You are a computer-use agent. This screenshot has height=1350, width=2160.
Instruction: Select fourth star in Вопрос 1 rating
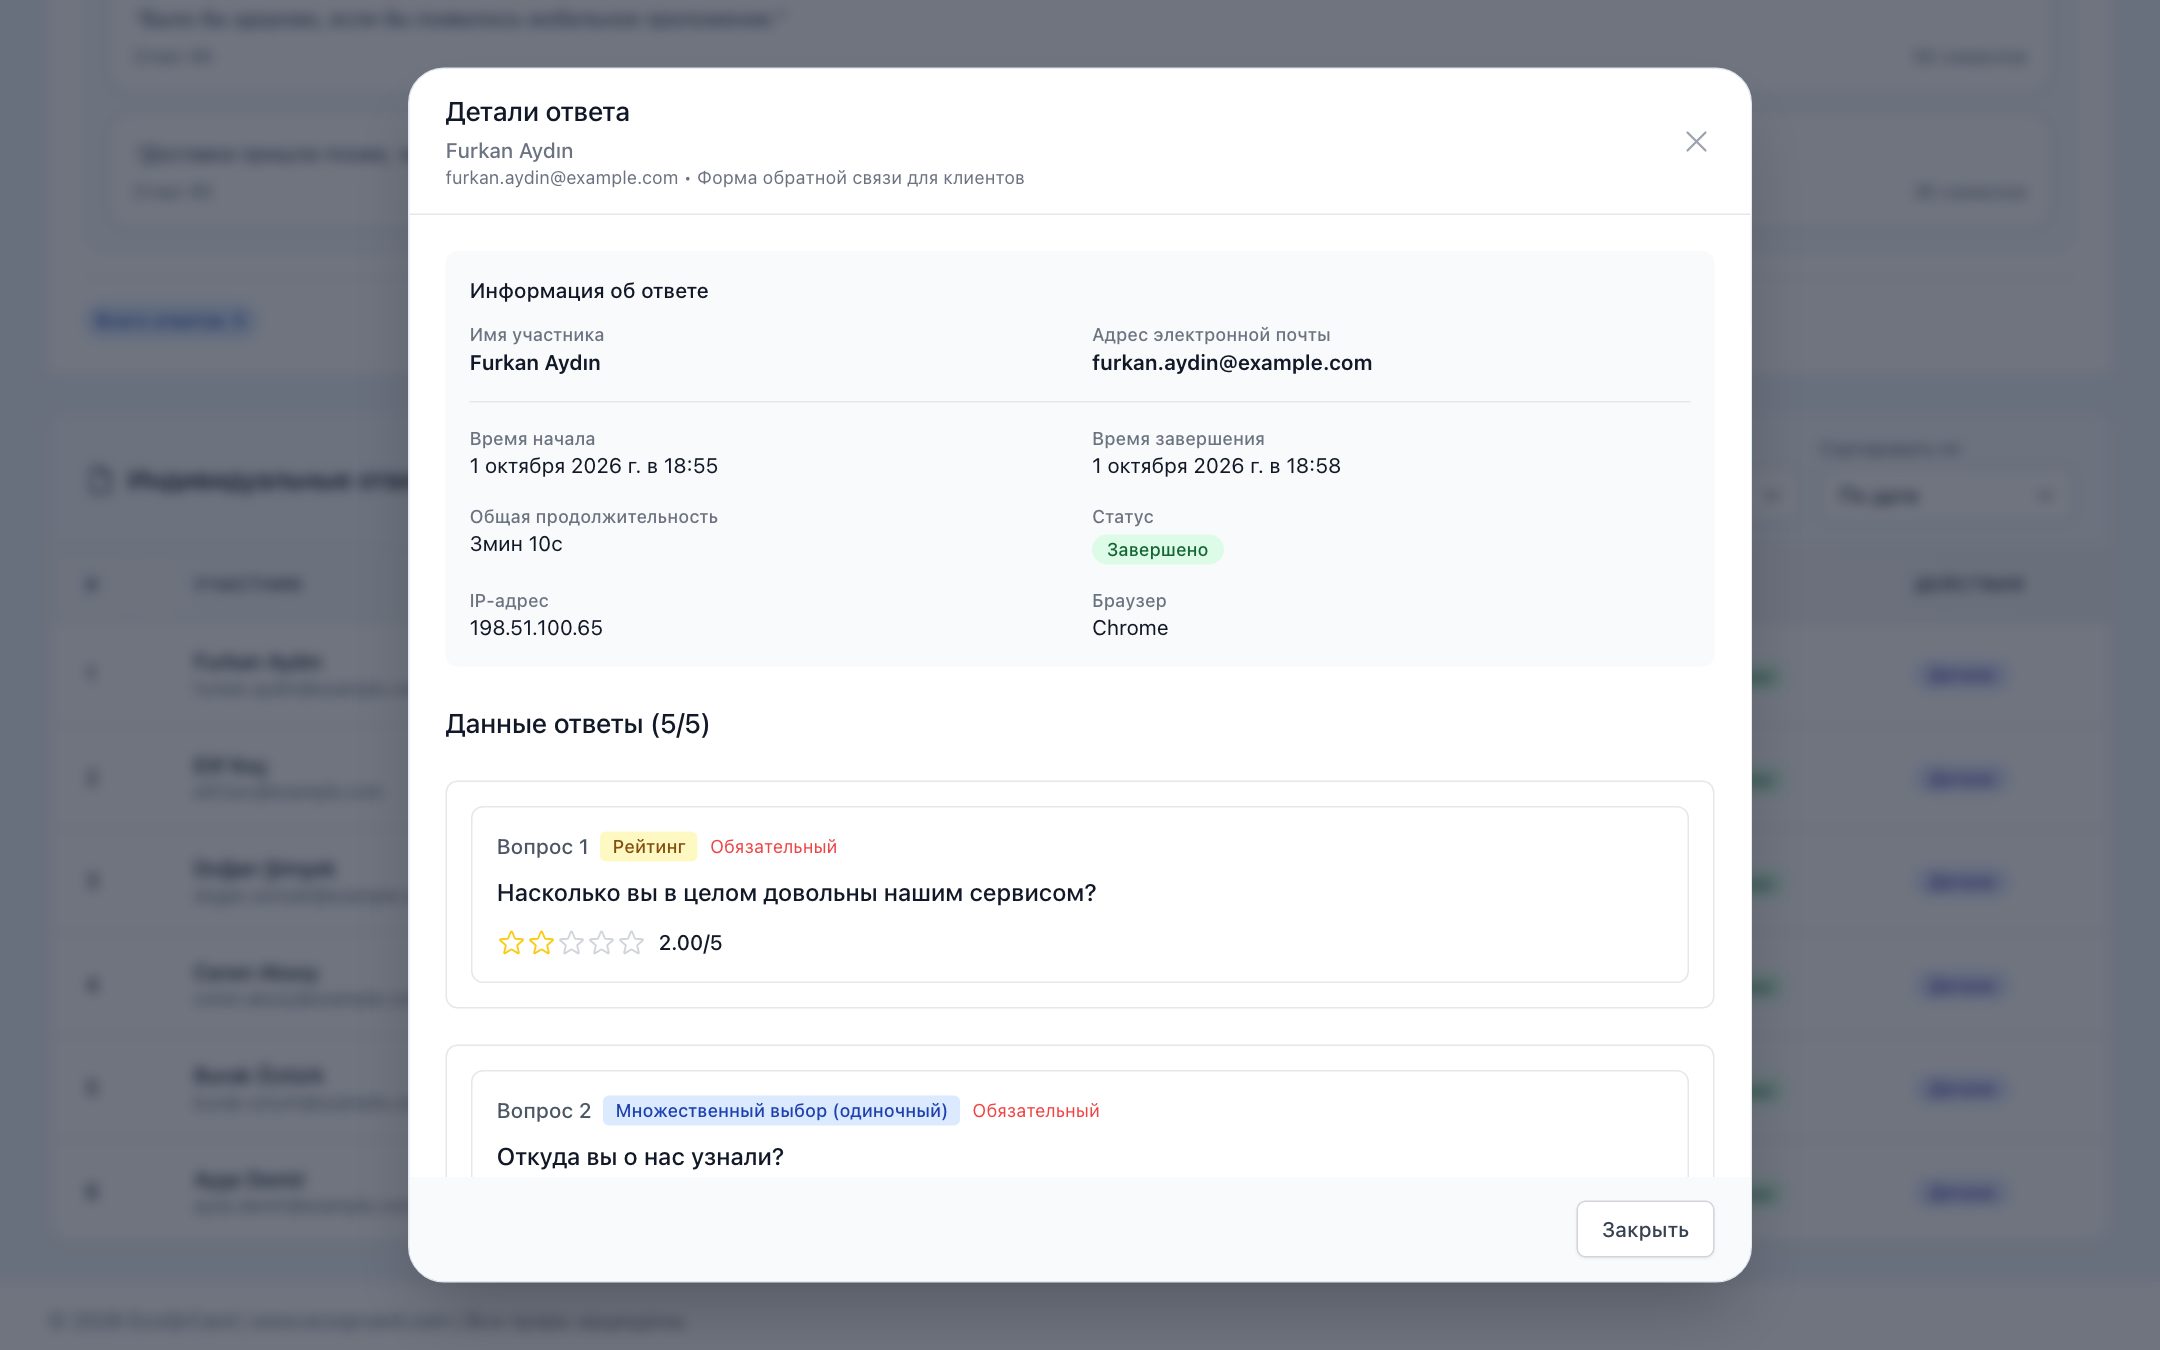point(601,943)
